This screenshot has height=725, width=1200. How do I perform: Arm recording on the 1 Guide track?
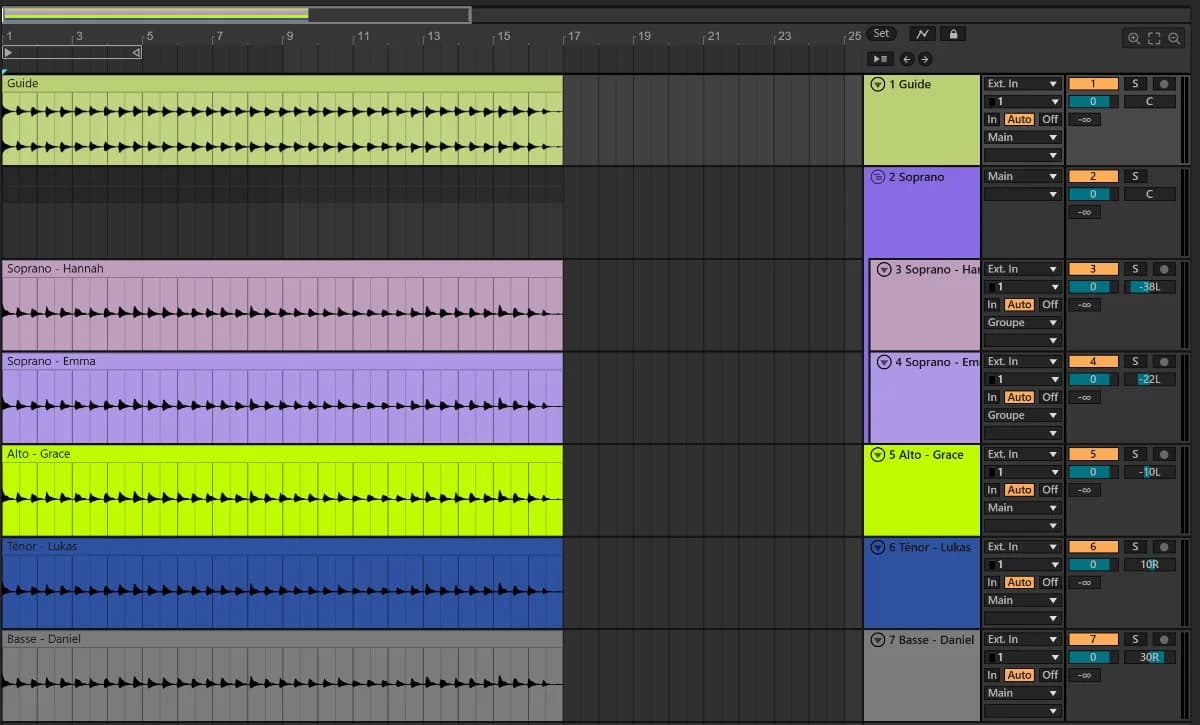1164,84
